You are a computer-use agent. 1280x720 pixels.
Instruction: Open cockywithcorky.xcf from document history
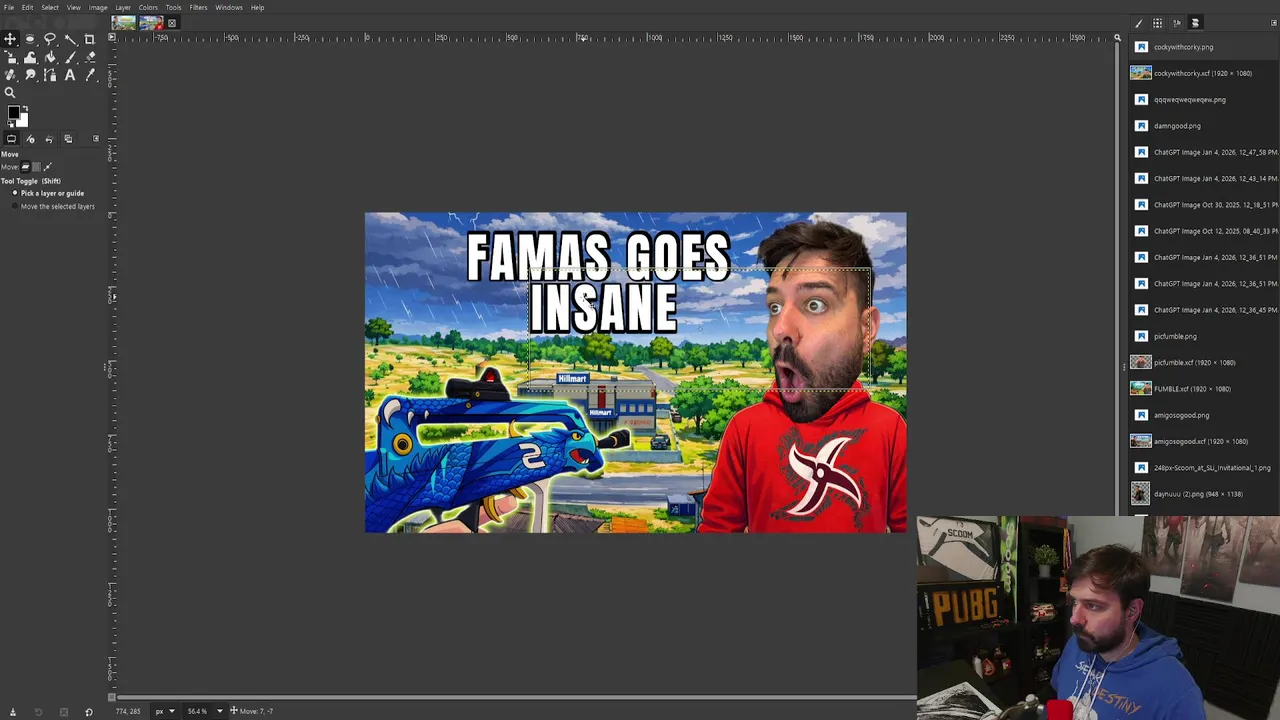[1203, 73]
